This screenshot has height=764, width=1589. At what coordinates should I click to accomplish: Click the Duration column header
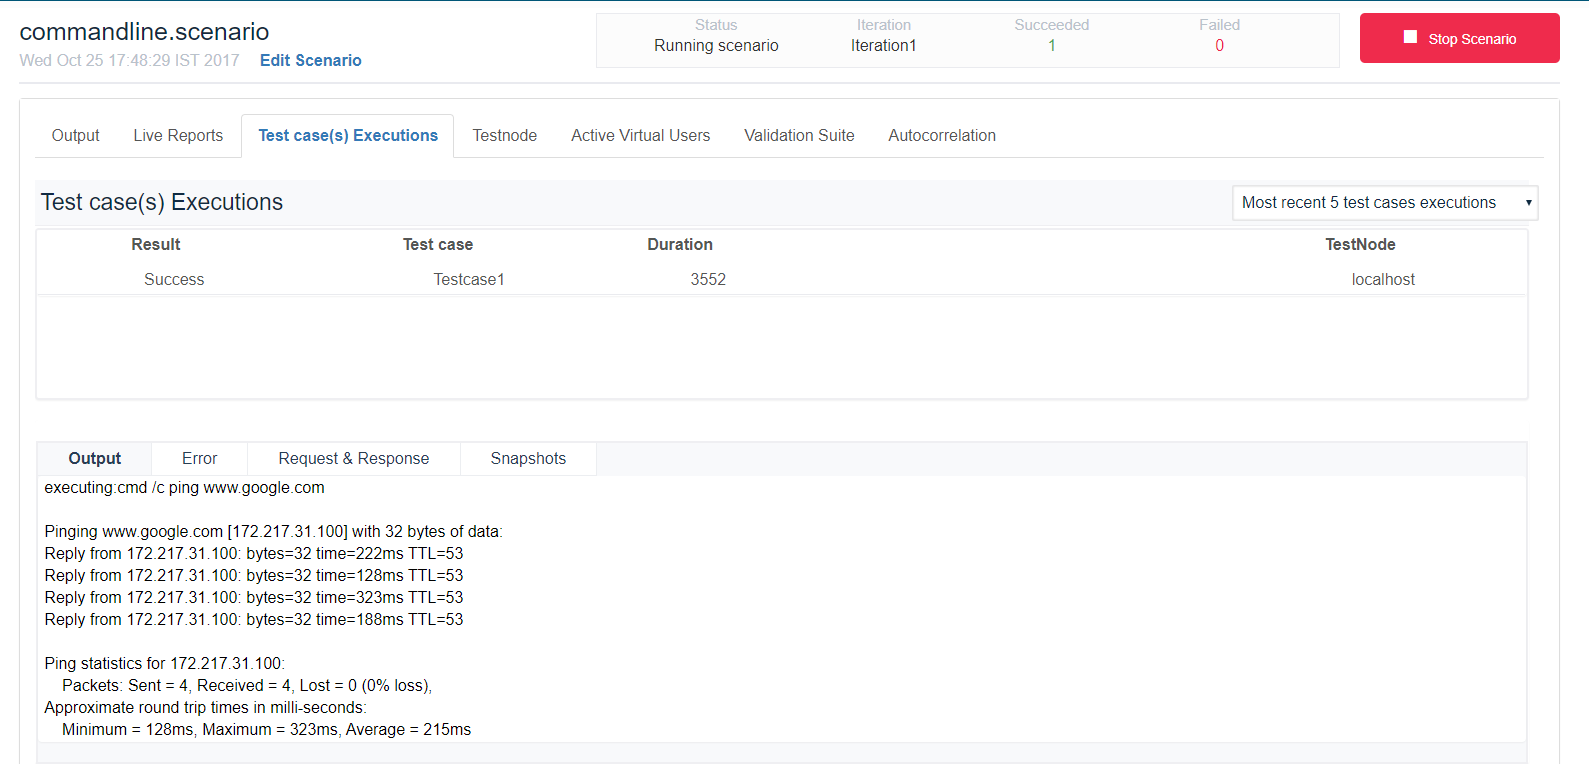680,244
